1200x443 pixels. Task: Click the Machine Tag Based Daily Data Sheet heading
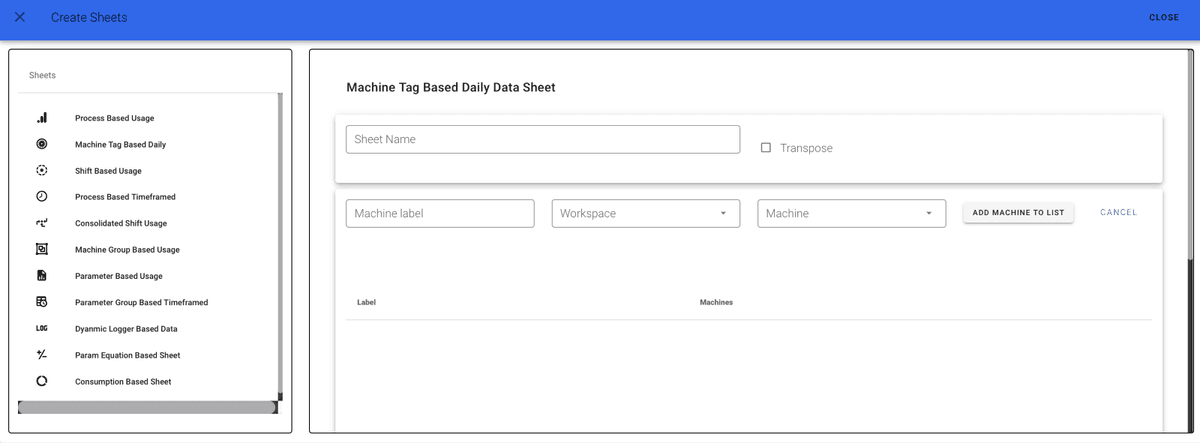point(451,88)
